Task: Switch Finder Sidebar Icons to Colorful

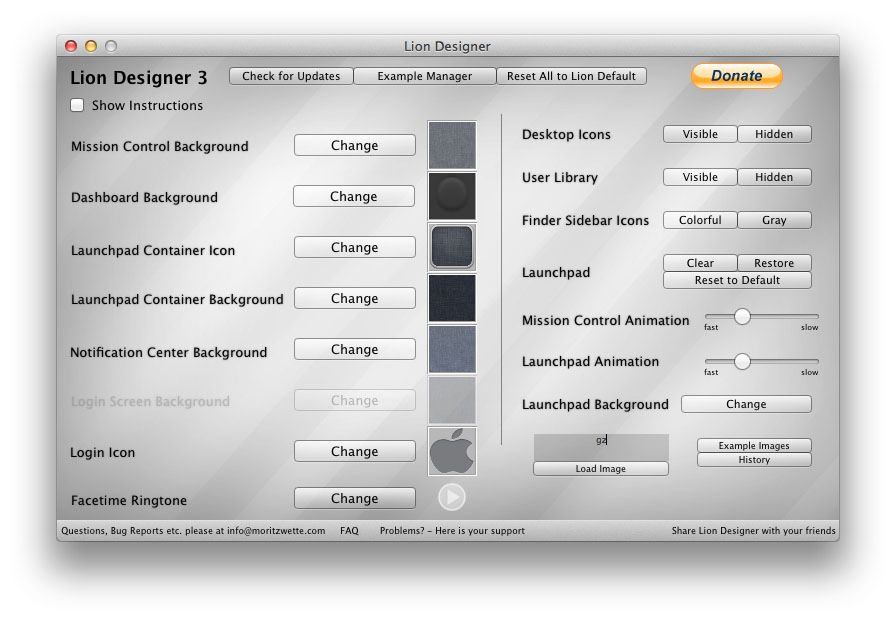Action: pos(700,220)
